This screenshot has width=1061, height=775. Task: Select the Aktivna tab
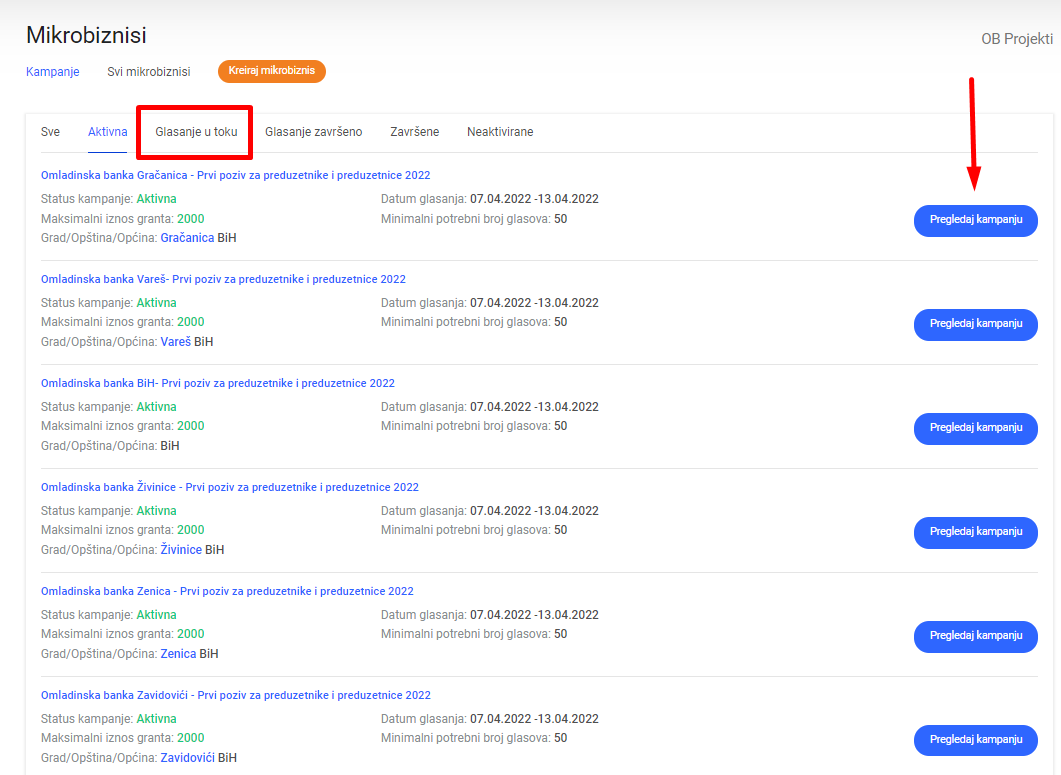click(107, 132)
